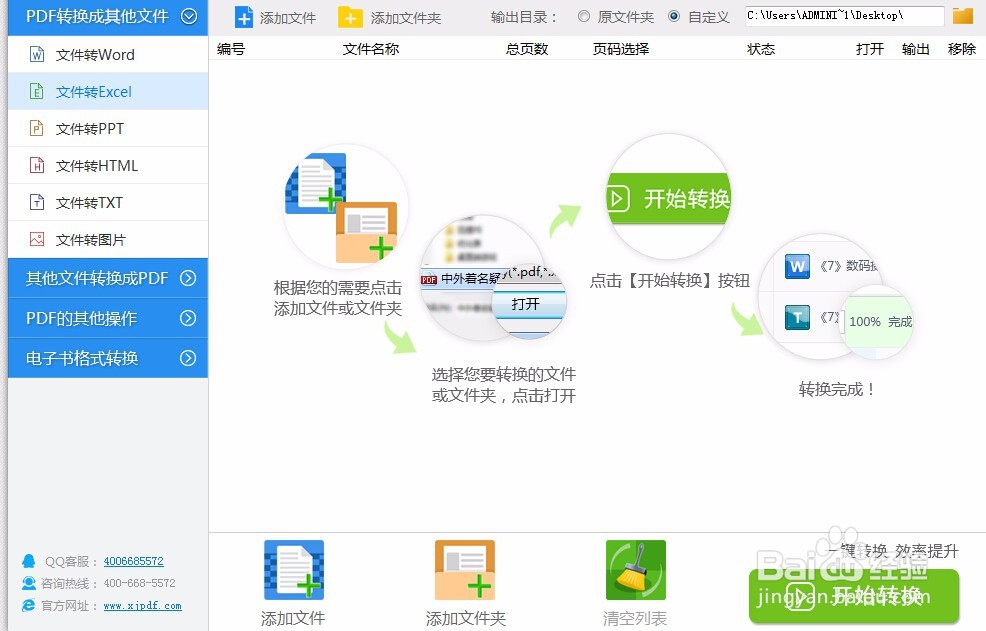Click the large 添加文件夹 icon at bottom
Viewport: 986px width, 631px height.
coord(465,570)
